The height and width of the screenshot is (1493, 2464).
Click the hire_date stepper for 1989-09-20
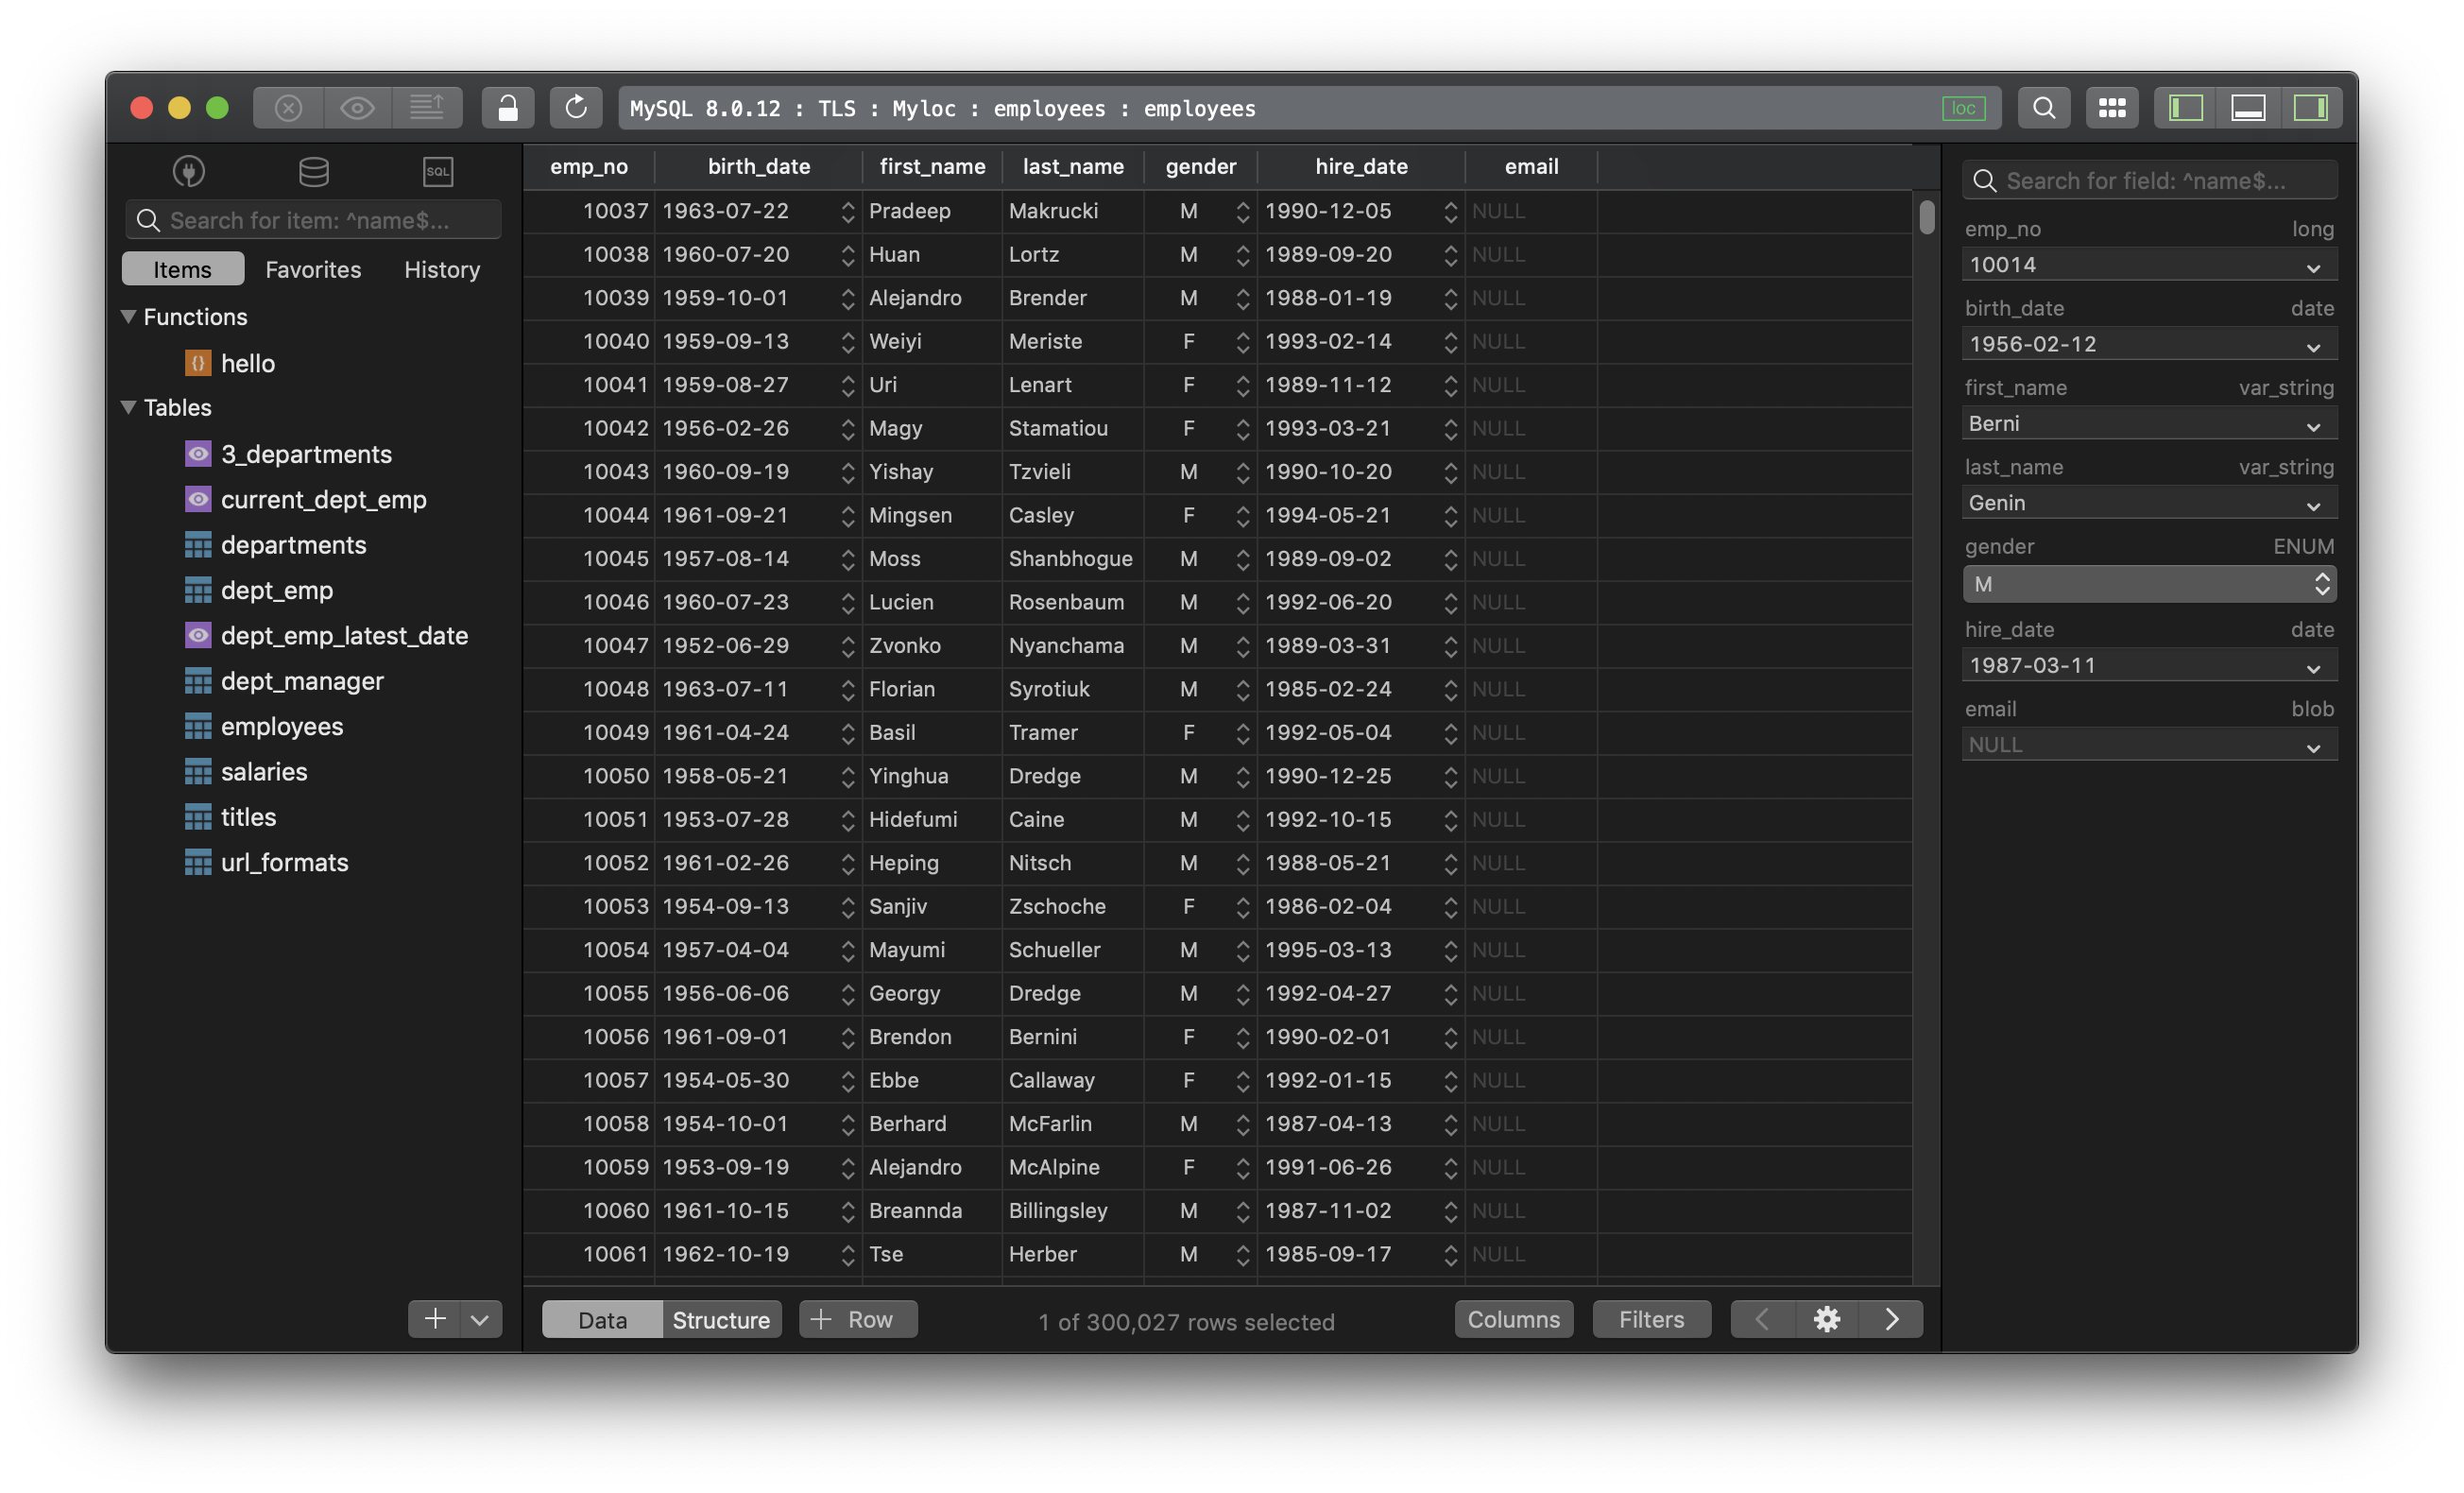point(1450,255)
